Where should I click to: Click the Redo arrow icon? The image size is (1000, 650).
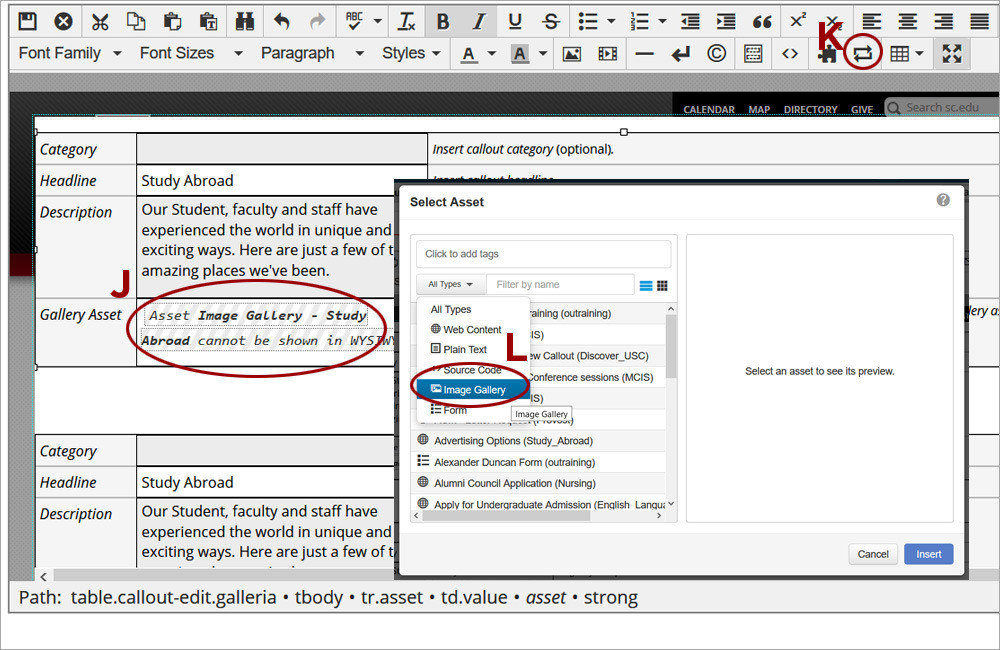coord(317,22)
